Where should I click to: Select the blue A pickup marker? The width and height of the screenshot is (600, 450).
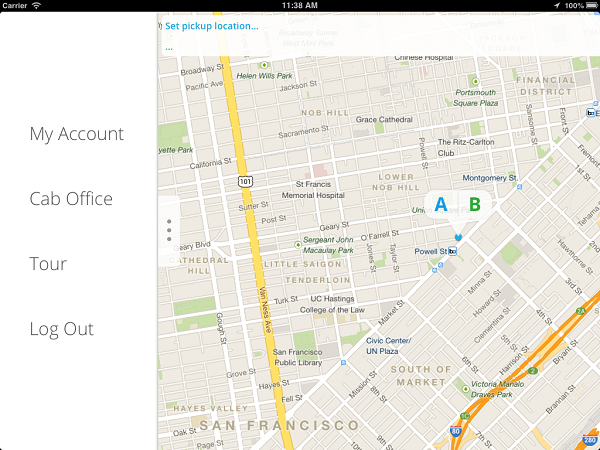pyautogui.click(x=441, y=204)
